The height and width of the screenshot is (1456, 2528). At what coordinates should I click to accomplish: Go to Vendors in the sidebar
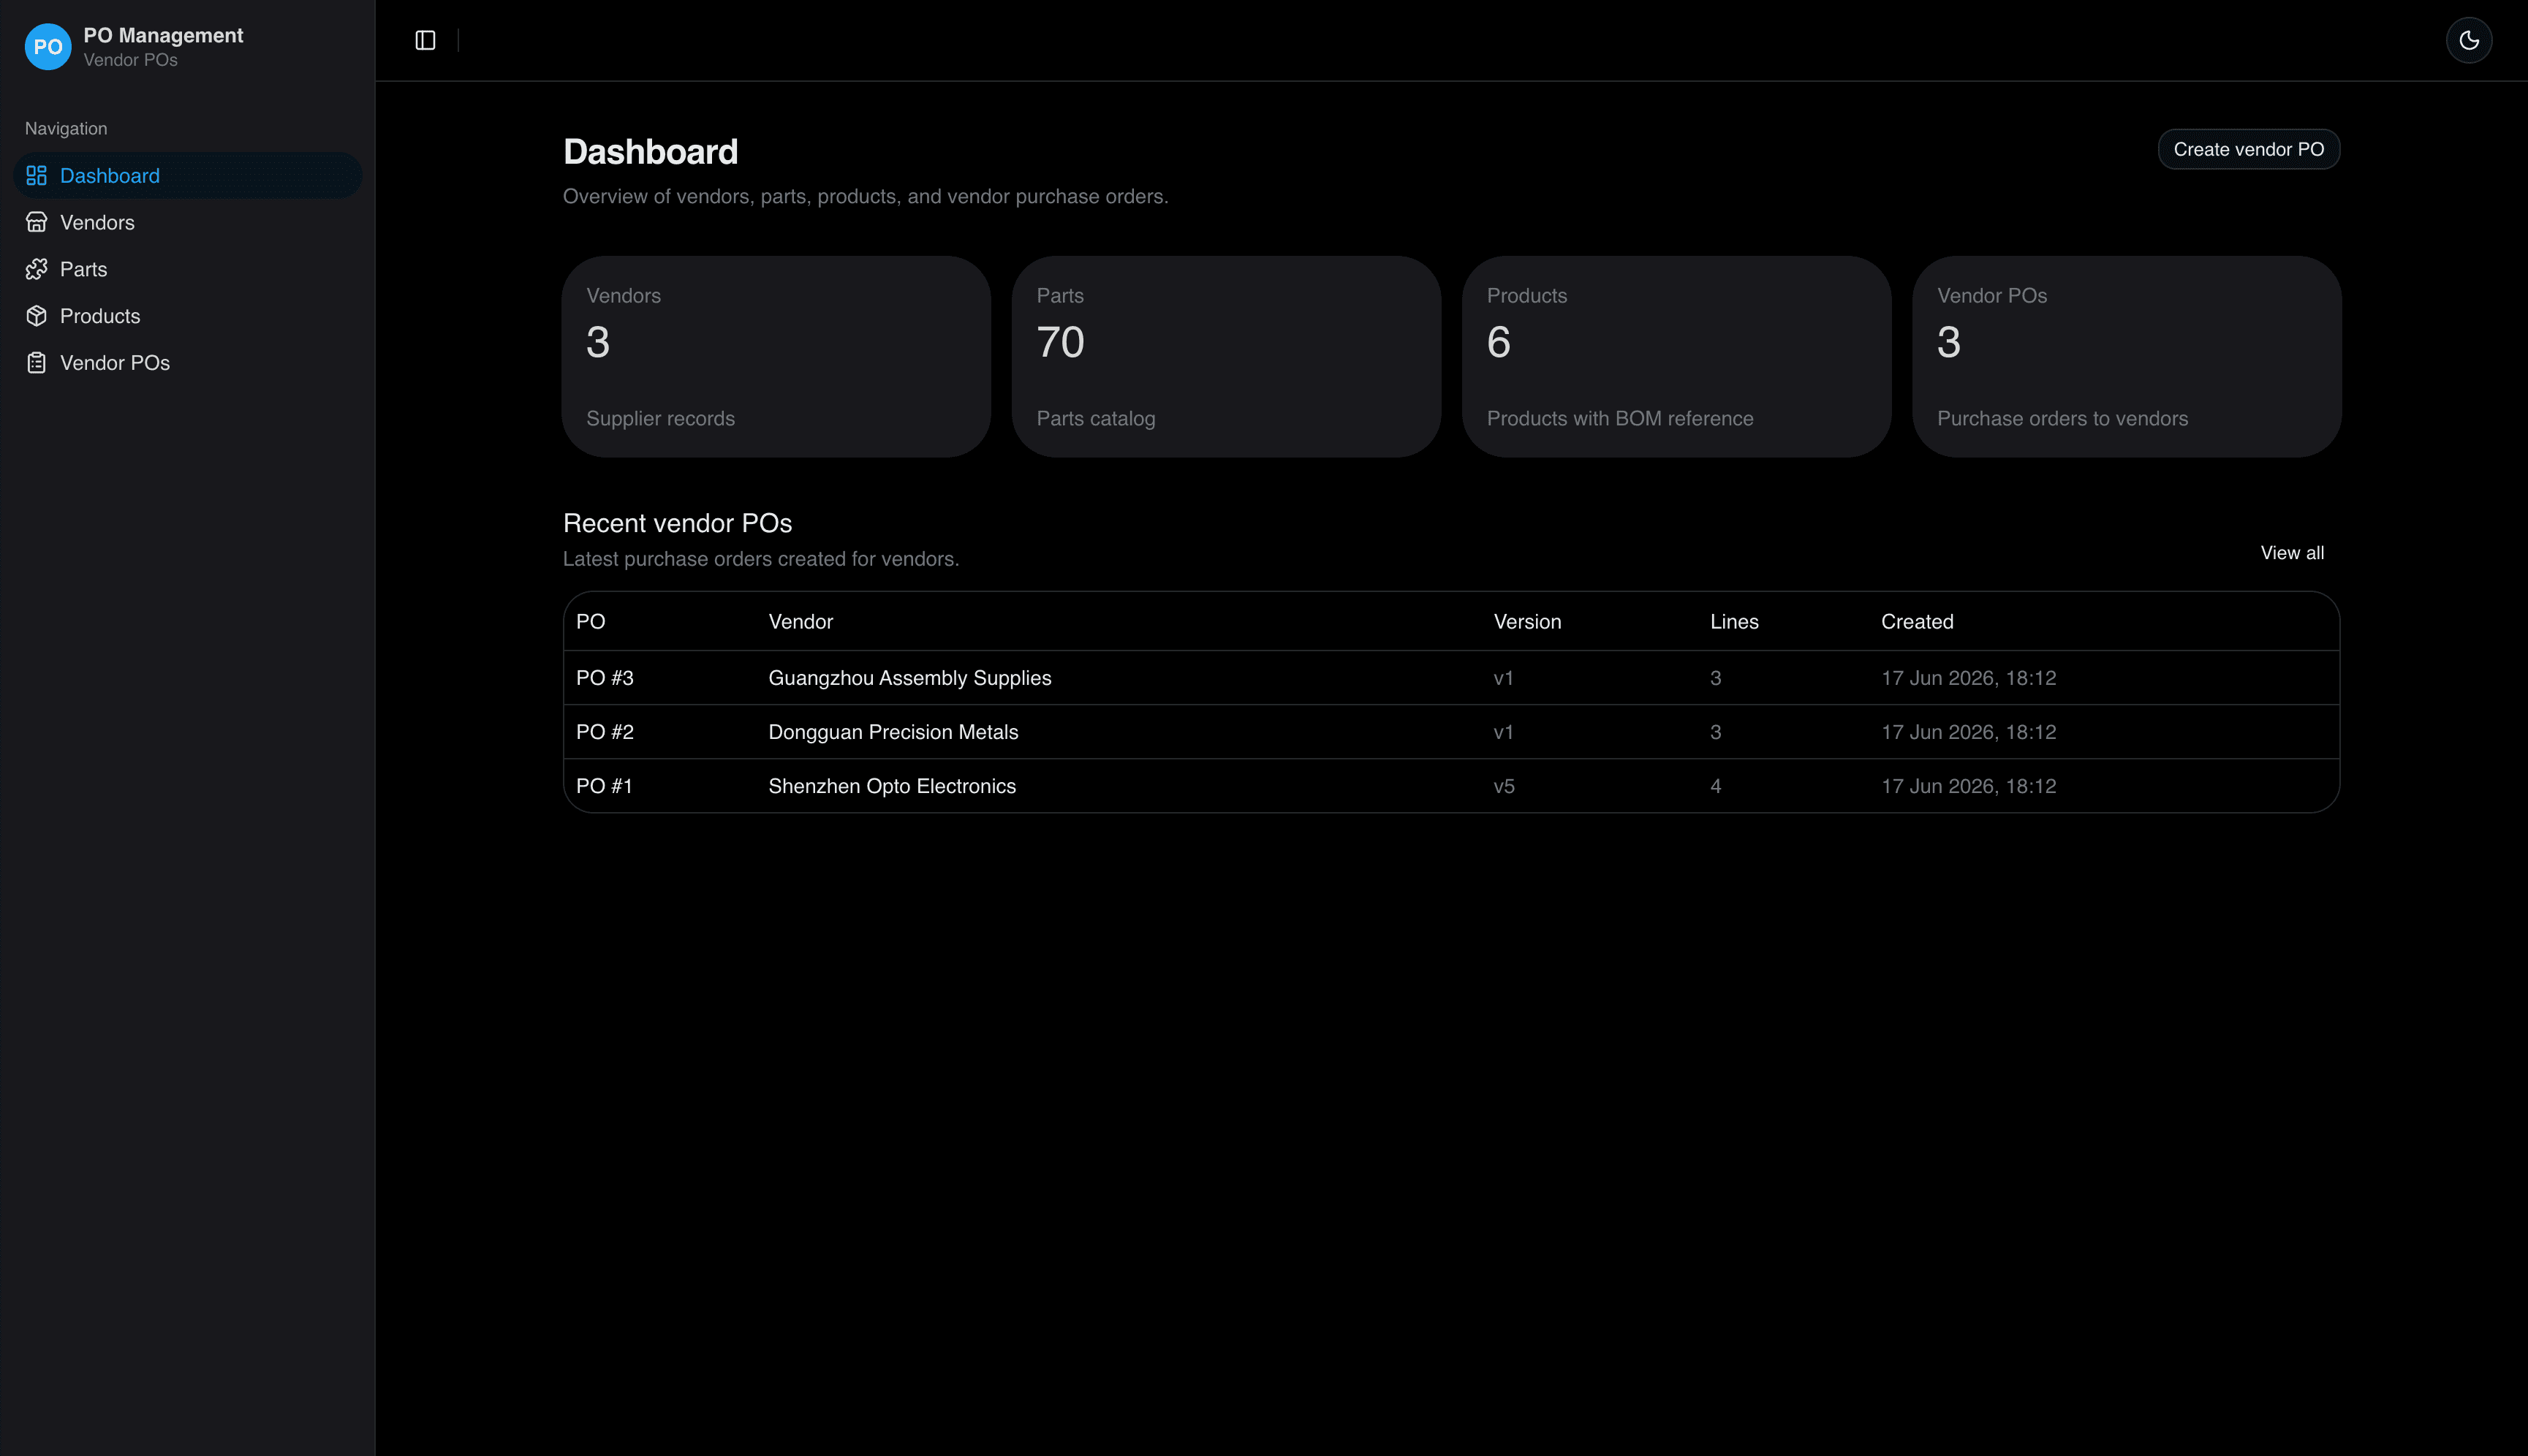[188, 222]
